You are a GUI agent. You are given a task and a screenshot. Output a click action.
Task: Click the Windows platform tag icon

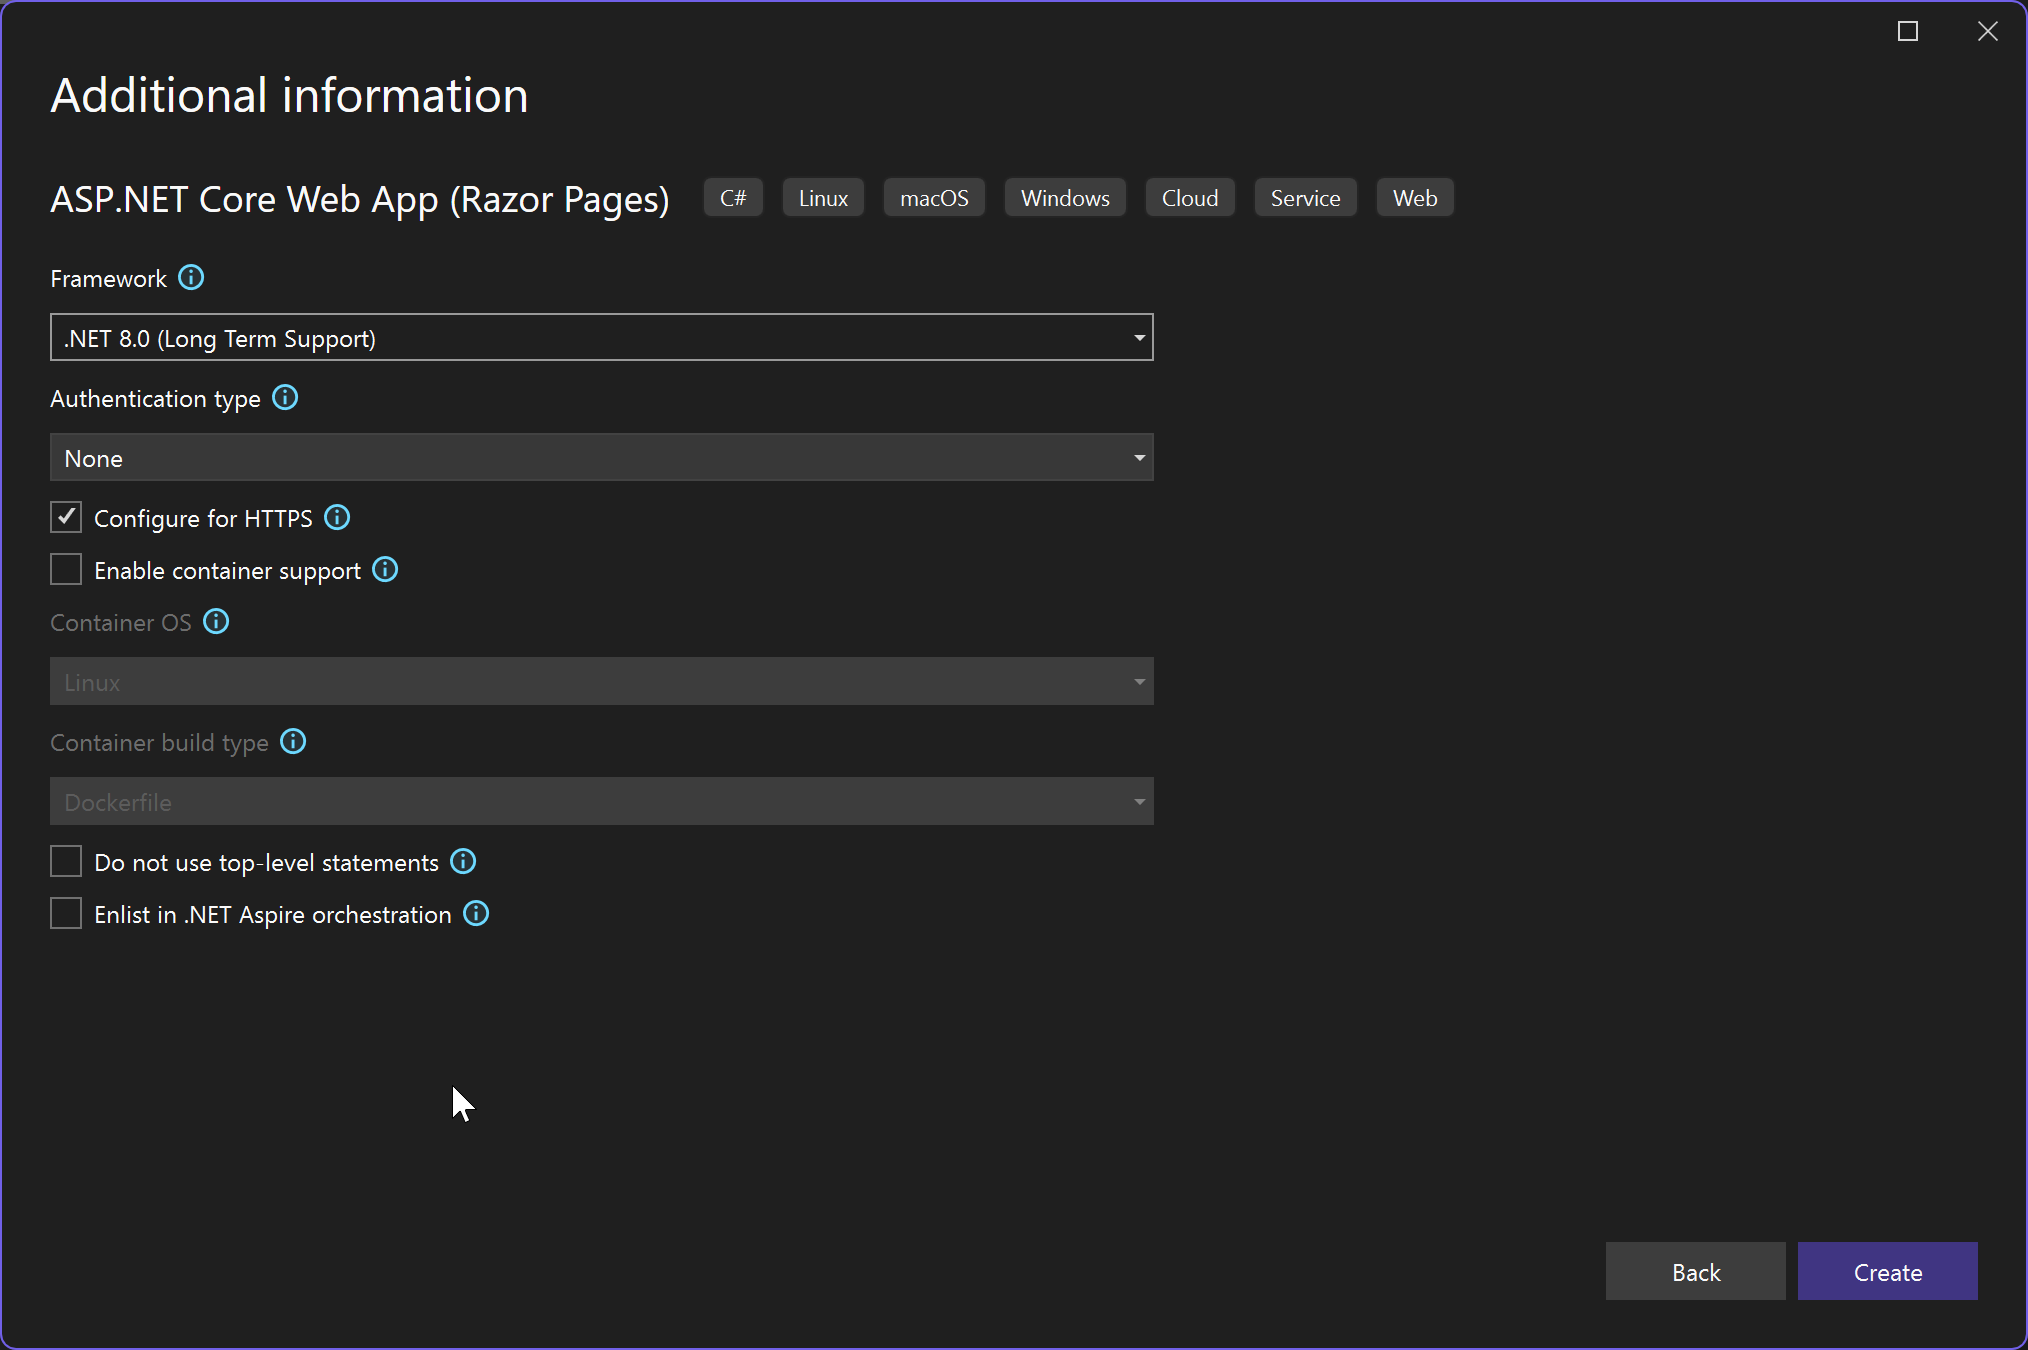pyautogui.click(x=1065, y=197)
